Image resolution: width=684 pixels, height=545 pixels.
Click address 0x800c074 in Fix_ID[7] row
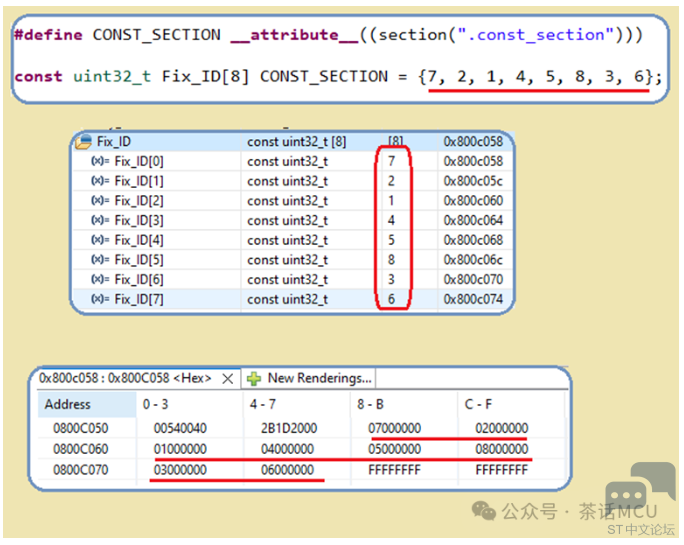pos(473,299)
